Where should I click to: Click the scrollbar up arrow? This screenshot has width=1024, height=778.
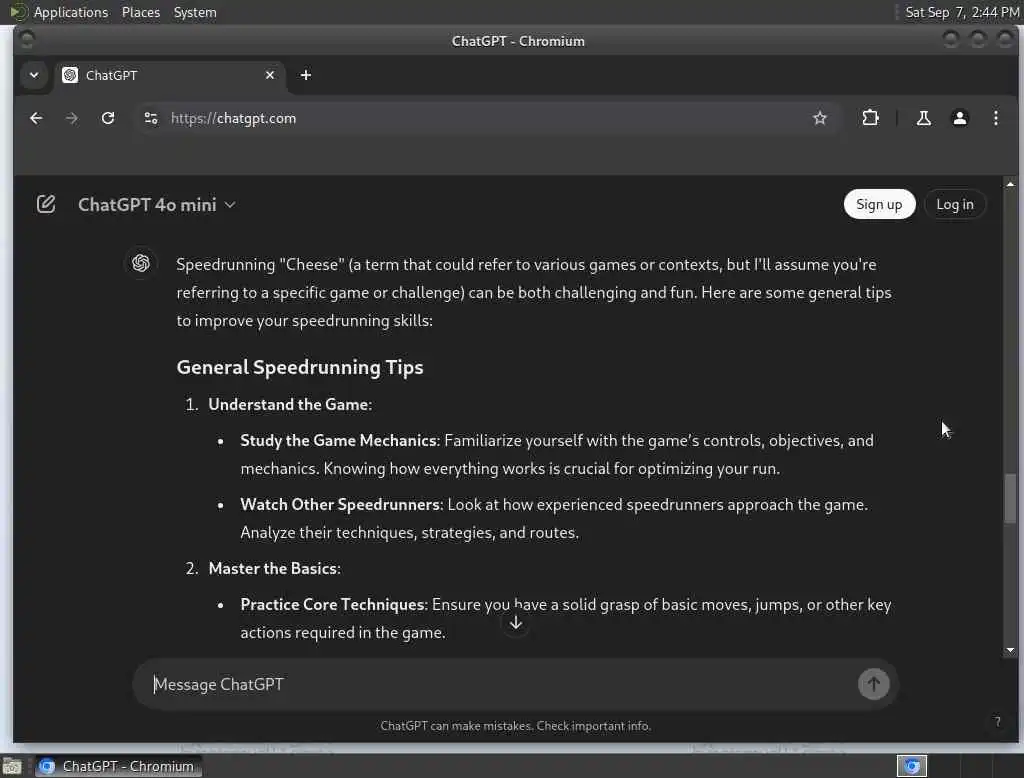pyautogui.click(x=1010, y=185)
